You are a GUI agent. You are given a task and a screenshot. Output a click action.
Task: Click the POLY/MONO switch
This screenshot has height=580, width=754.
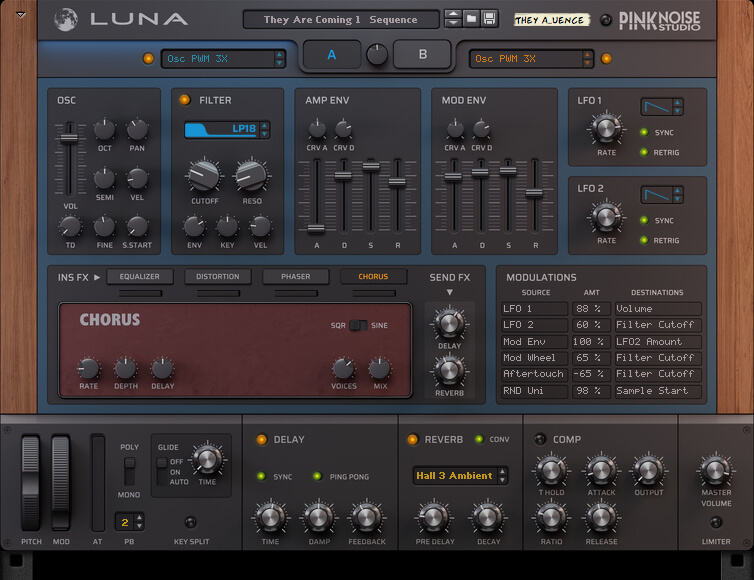129,471
